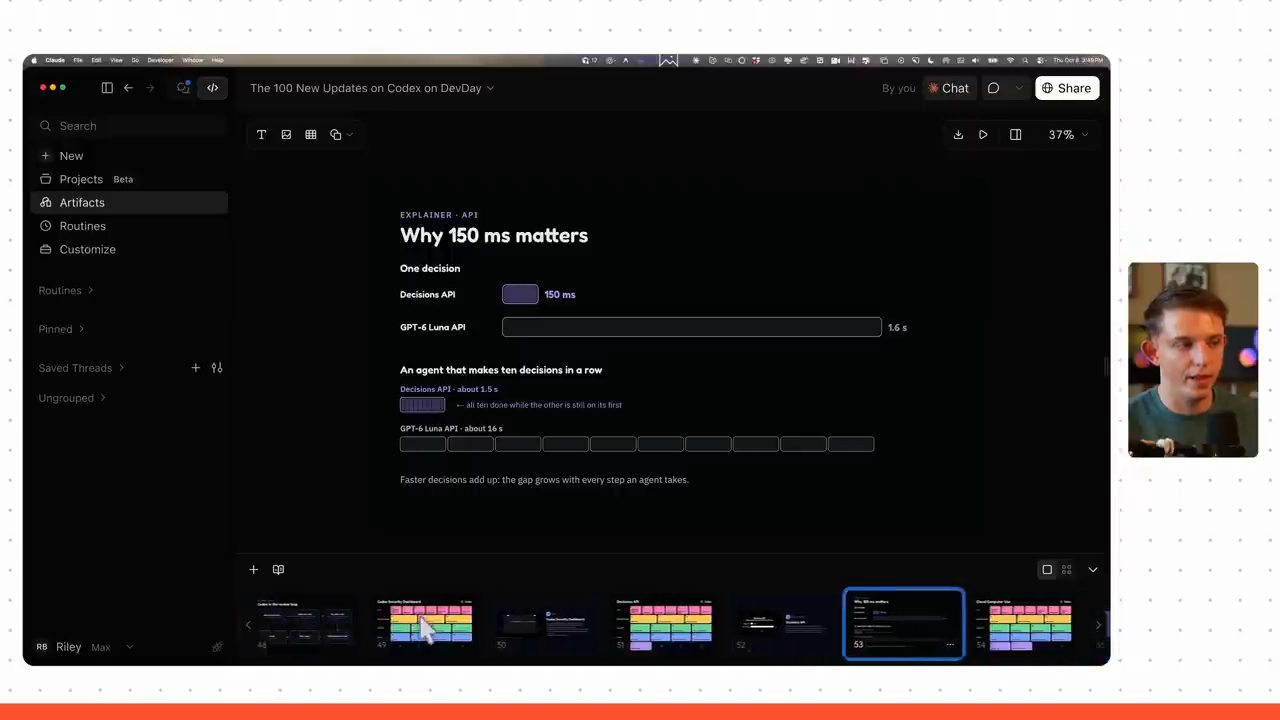Go to Routines in the sidebar list

tap(130, 226)
